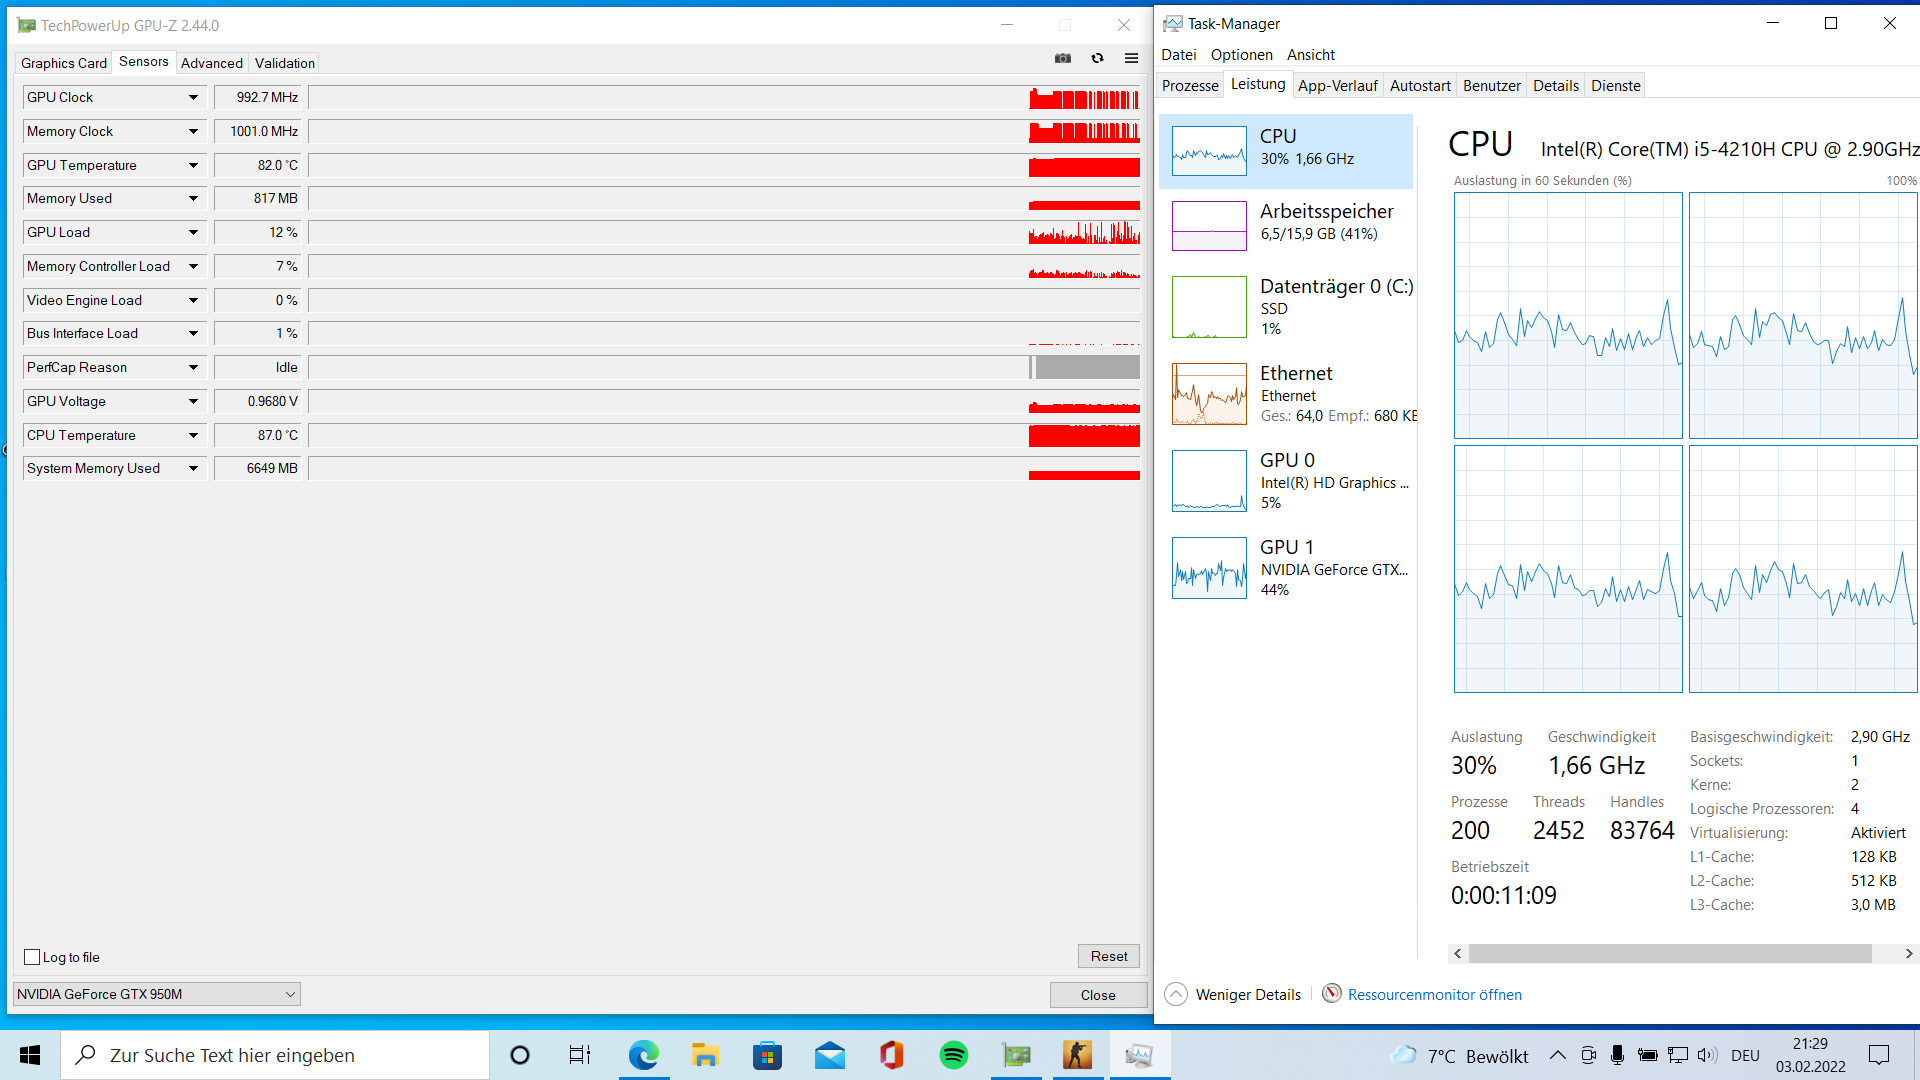Click the GPU-Z refresh icon
Image resolution: width=1920 pixels, height=1080 pixels.
click(x=1097, y=58)
